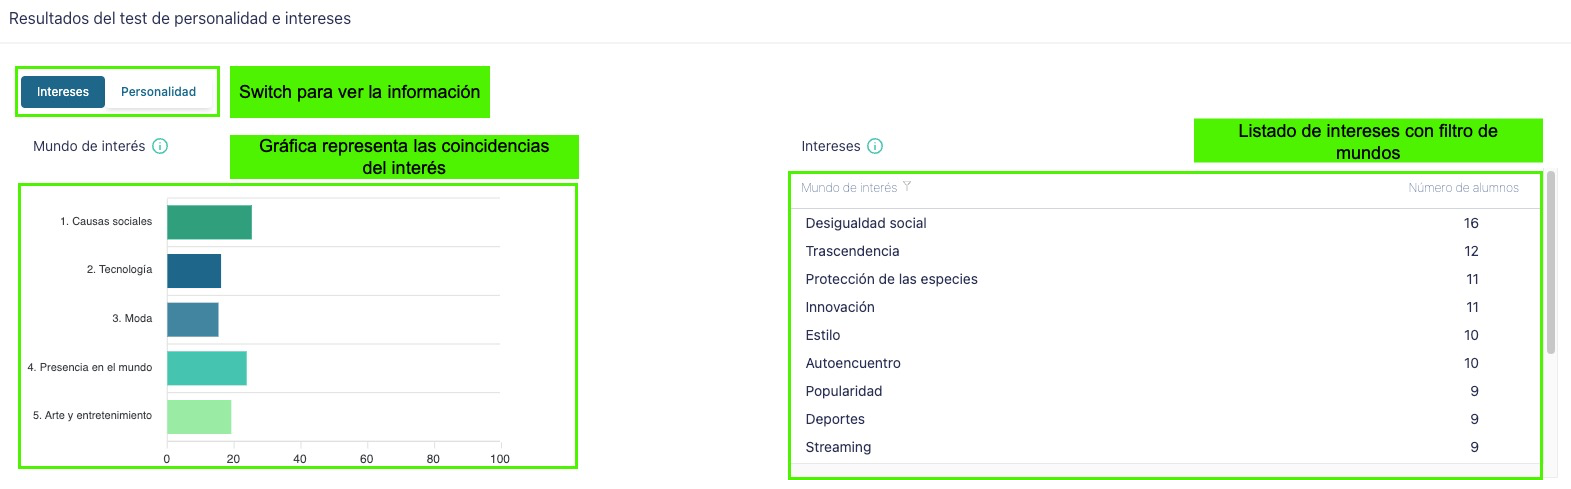The height and width of the screenshot is (489, 1571).
Task: Click the Streaming interest row
Action: coord(838,447)
